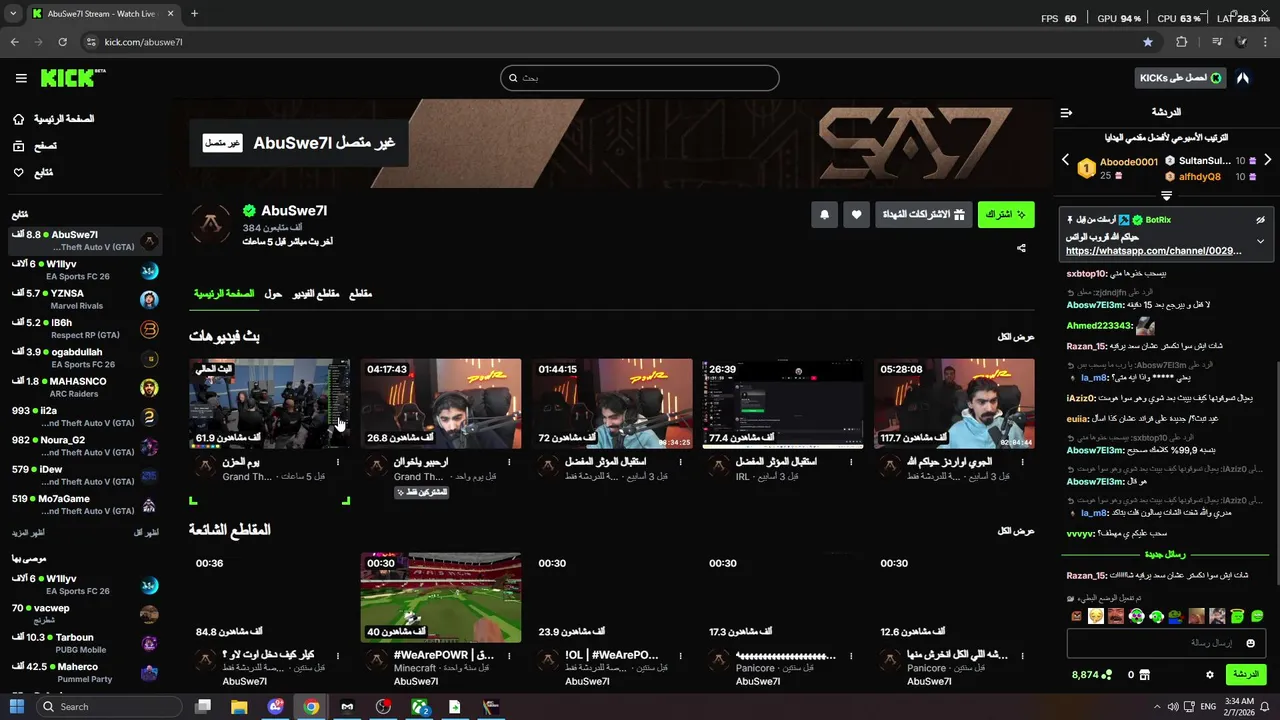Screen dimensions: 1280x720
Task: Switch to the 'حول' about tab
Action: click(x=273, y=294)
